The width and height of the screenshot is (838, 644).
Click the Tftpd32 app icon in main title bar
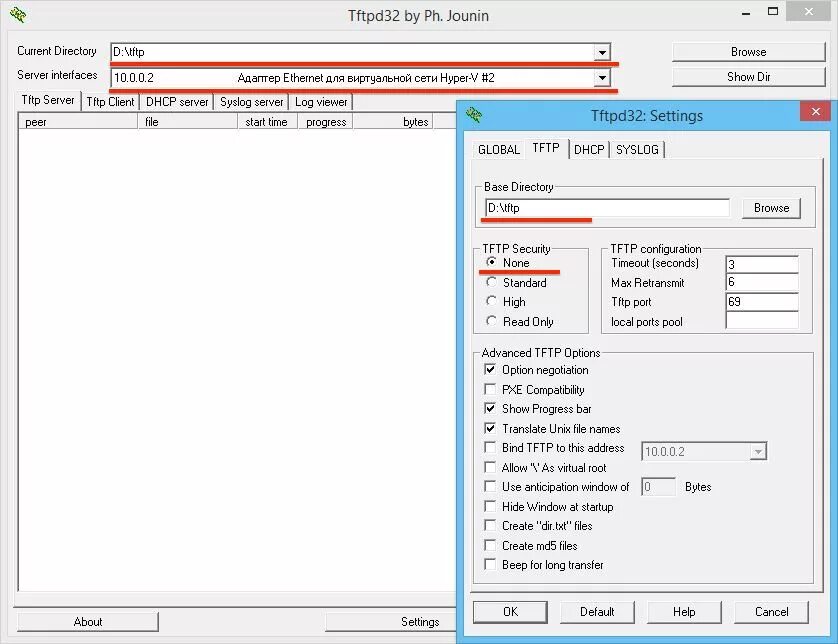(18, 14)
